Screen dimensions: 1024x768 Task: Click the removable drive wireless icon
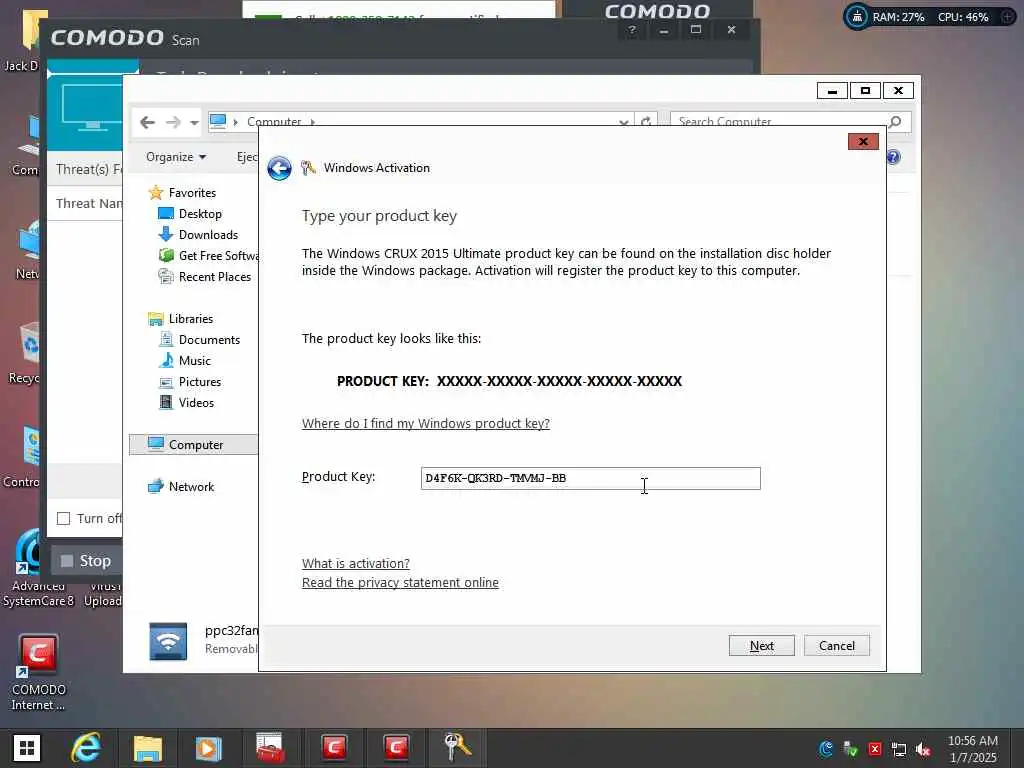[x=168, y=641]
